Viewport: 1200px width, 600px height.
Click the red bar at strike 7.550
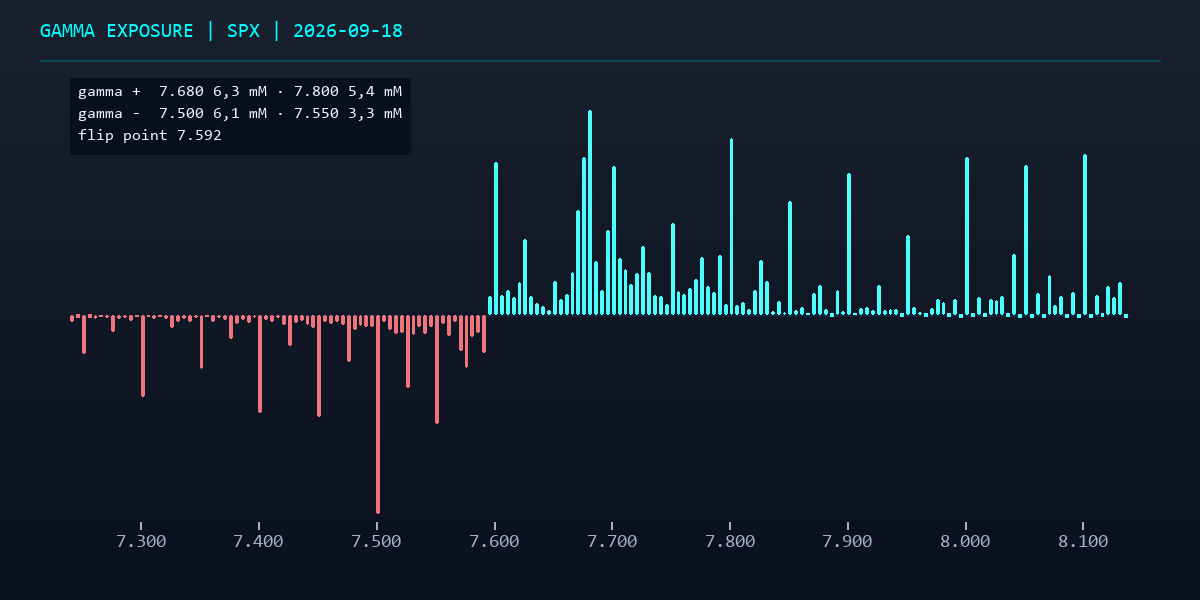(x=437, y=370)
